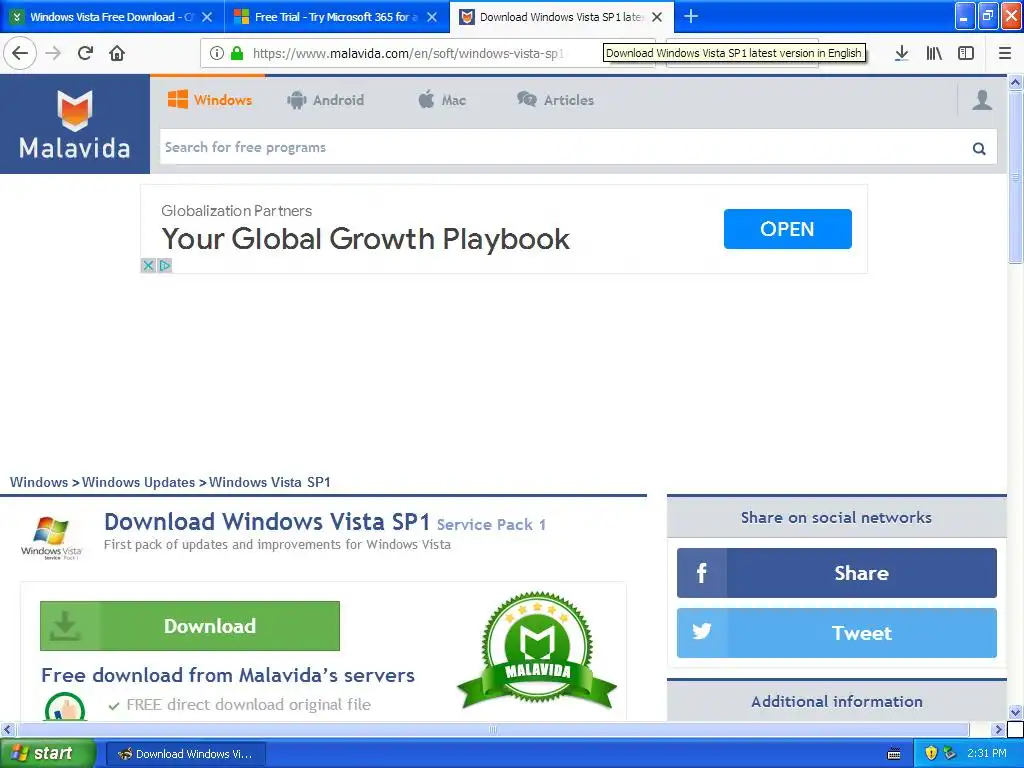Viewport: 1024px width, 768px height.
Task: Open site information icon in address bar
Action: coord(216,54)
